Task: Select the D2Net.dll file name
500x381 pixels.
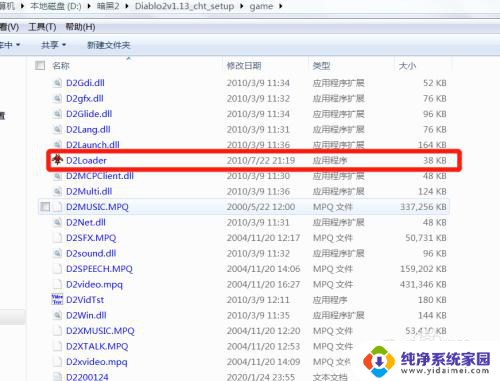Action: pos(86,223)
